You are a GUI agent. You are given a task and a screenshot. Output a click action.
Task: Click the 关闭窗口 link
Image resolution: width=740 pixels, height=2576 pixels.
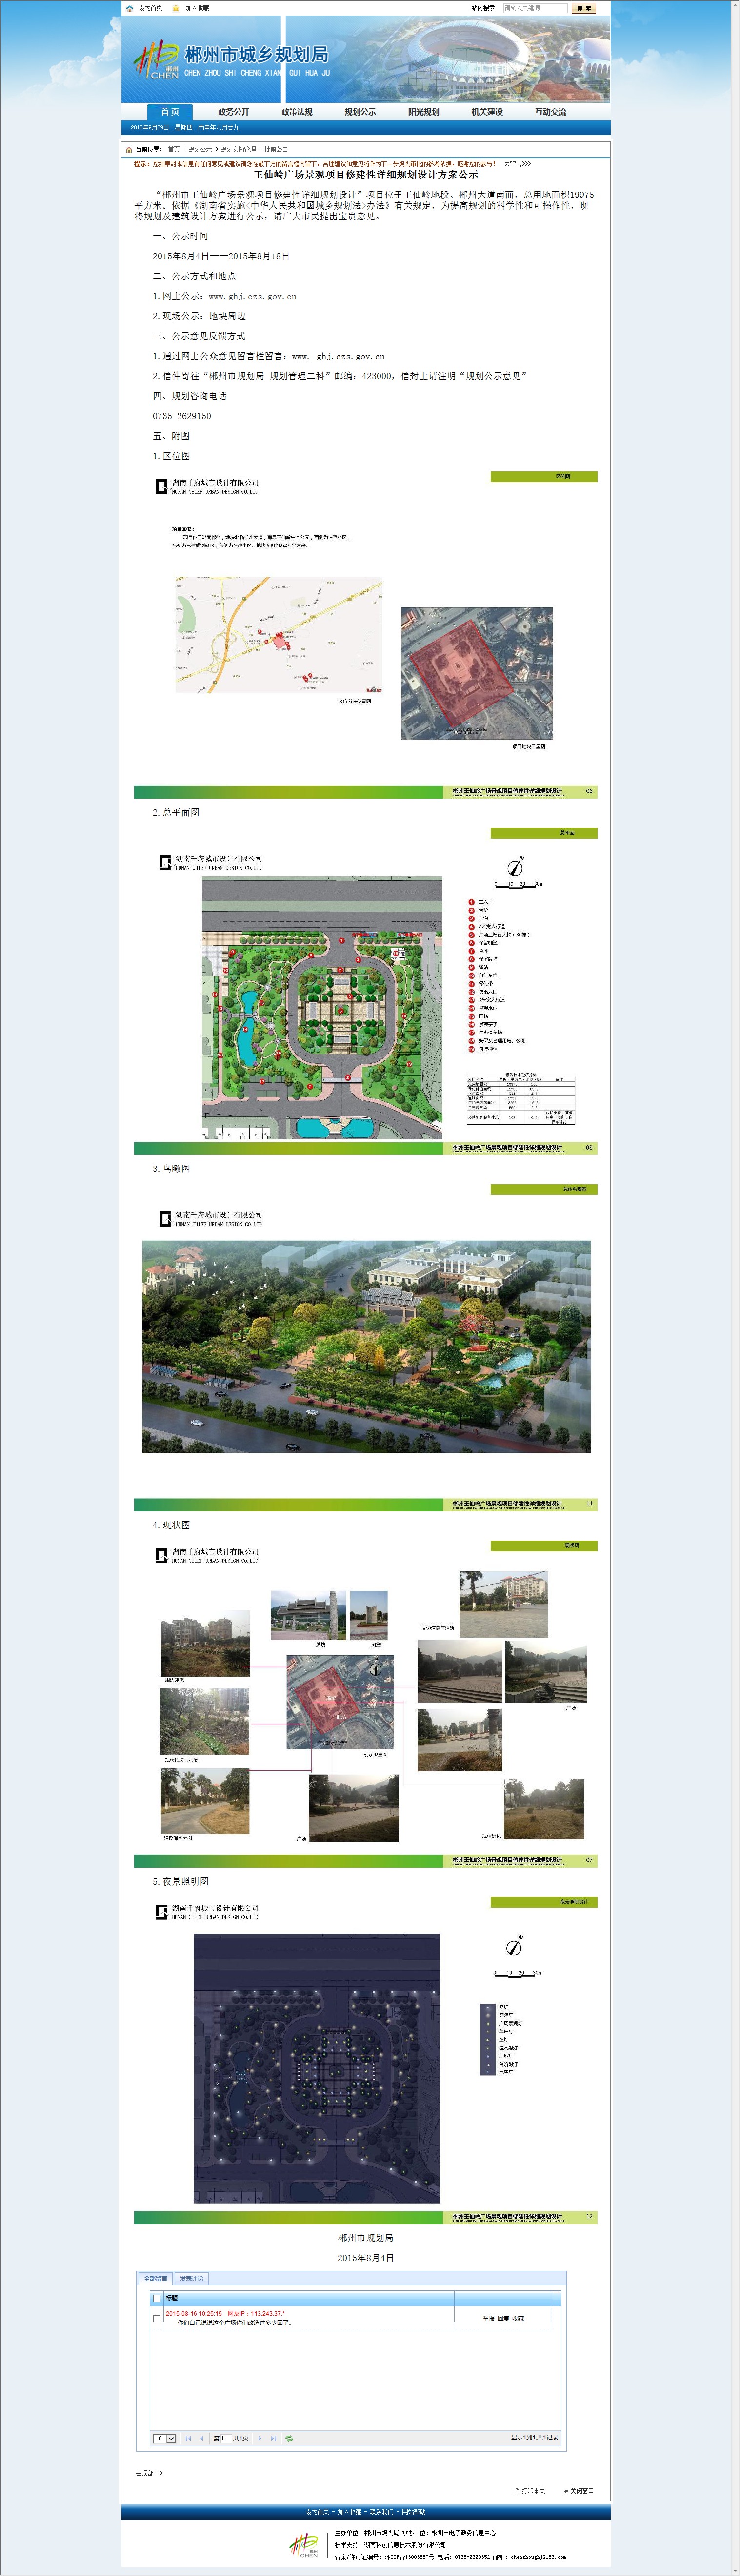[x=579, y=2491]
